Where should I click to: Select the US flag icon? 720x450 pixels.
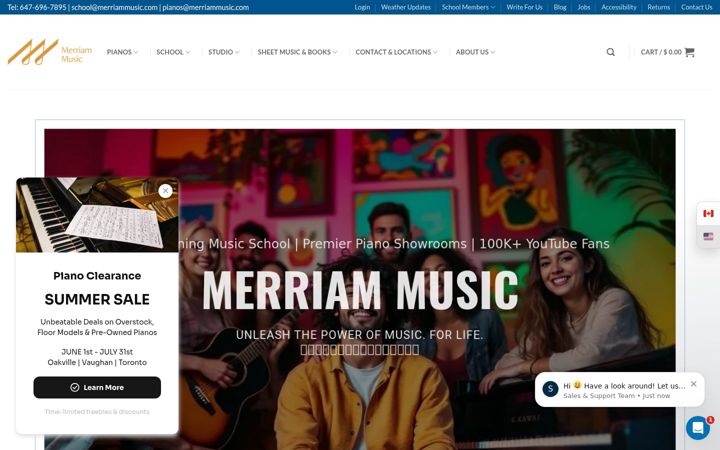coord(708,236)
